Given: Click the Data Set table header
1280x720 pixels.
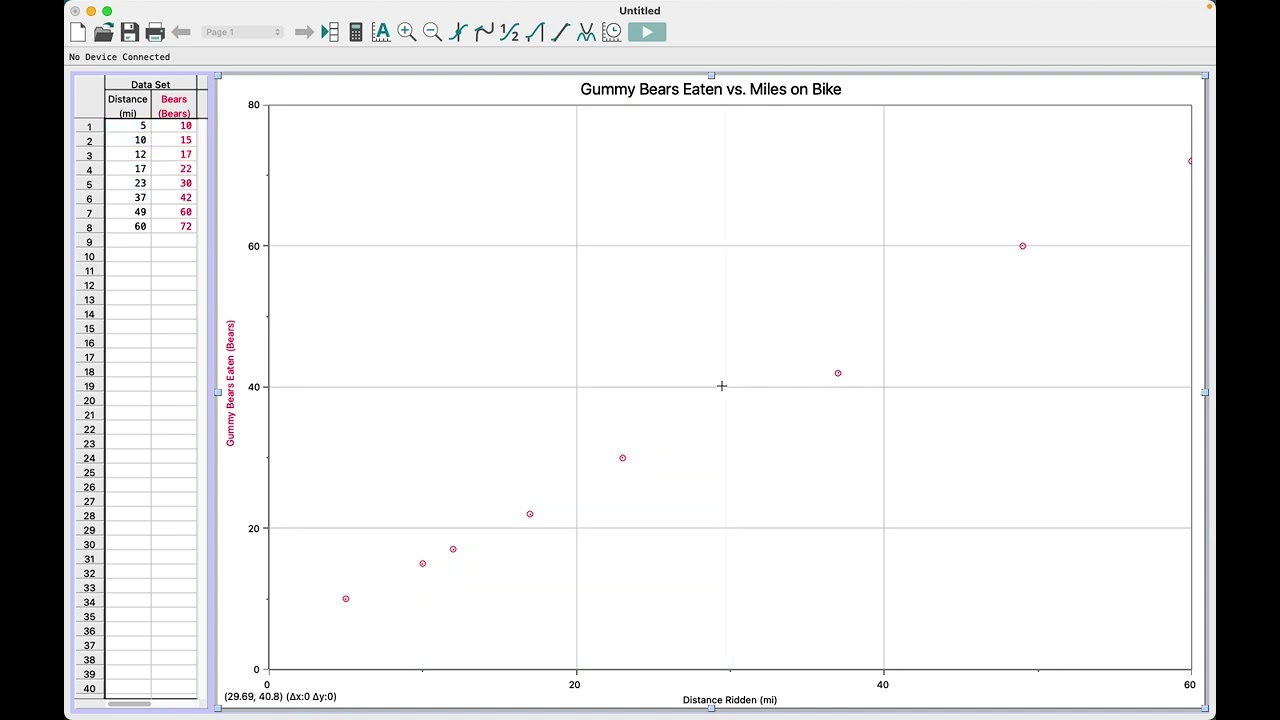Looking at the screenshot, I should (150, 85).
